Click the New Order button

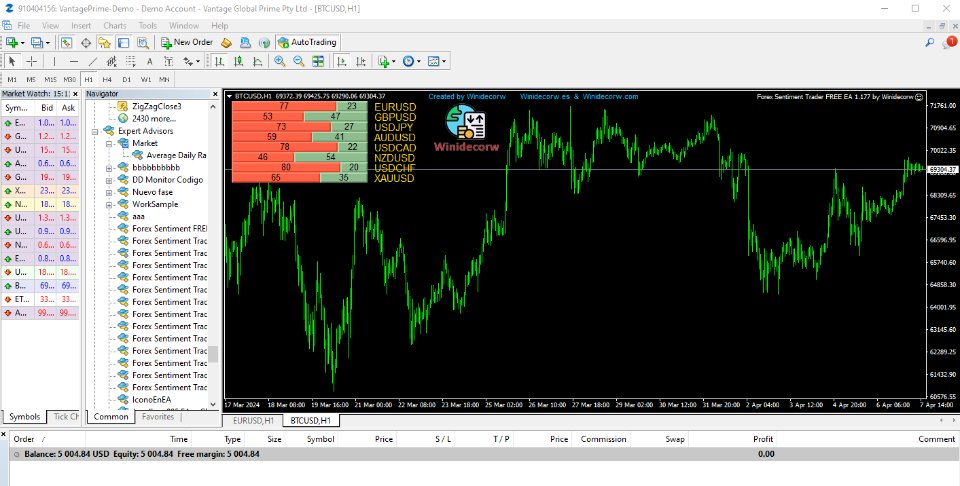[187, 42]
